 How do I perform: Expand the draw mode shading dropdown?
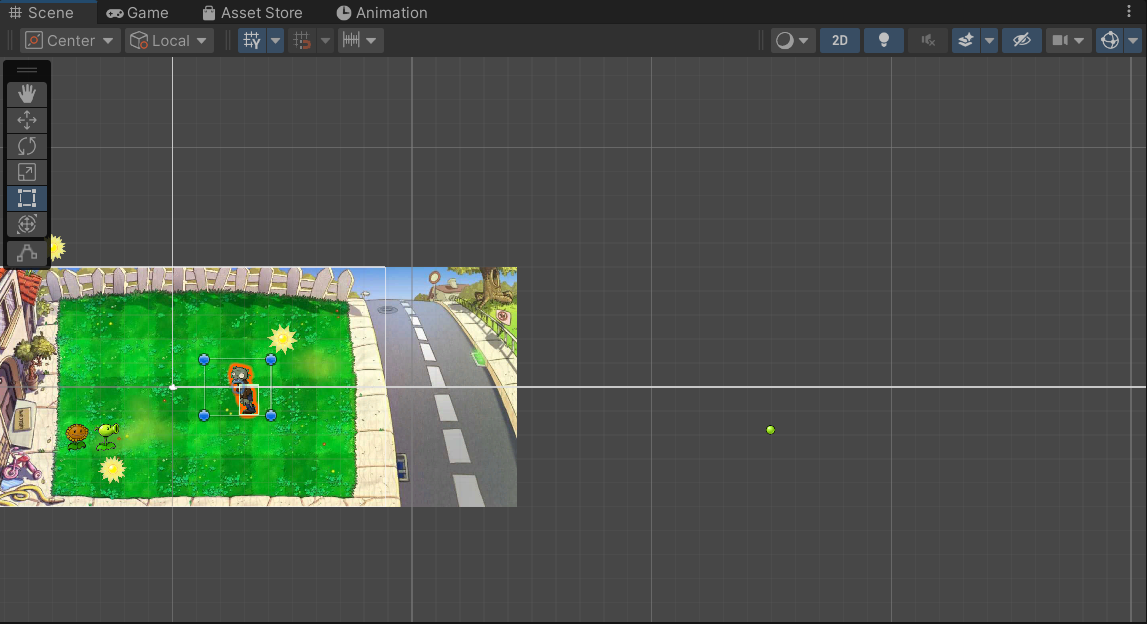(793, 41)
